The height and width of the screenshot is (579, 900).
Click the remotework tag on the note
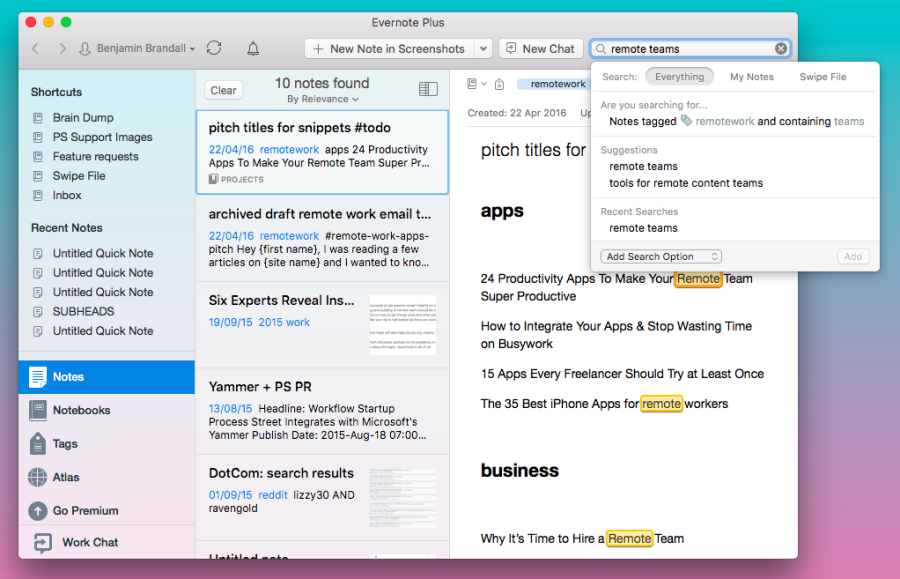557,84
